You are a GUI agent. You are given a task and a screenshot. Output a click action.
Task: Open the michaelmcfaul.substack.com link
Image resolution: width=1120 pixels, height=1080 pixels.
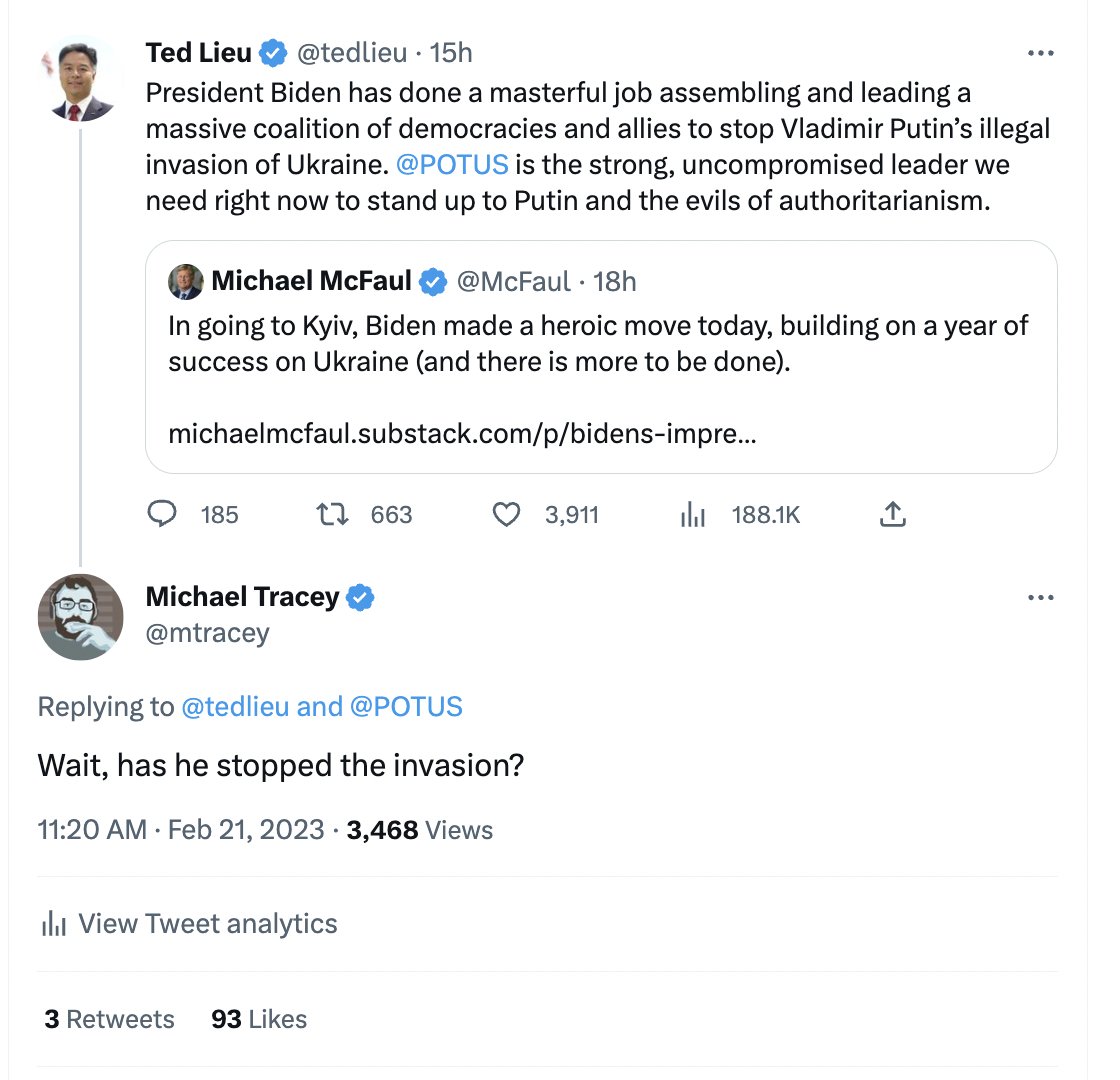[x=461, y=434]
